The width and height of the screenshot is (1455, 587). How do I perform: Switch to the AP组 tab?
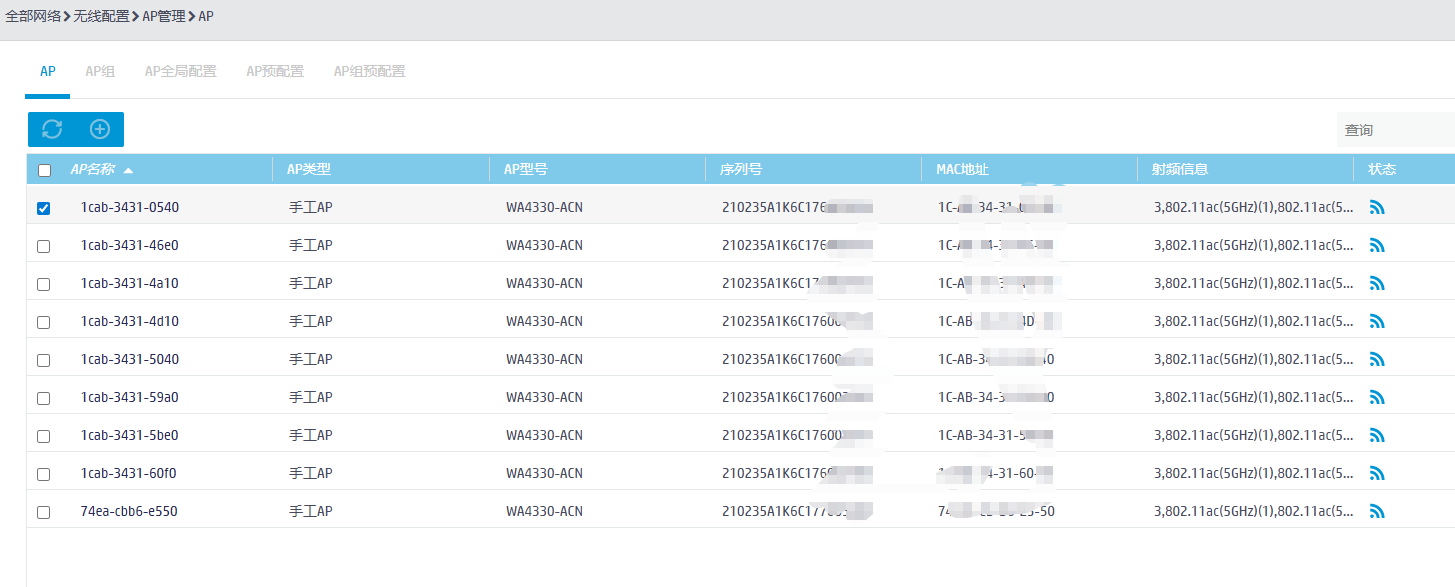(x=100, y=71)
